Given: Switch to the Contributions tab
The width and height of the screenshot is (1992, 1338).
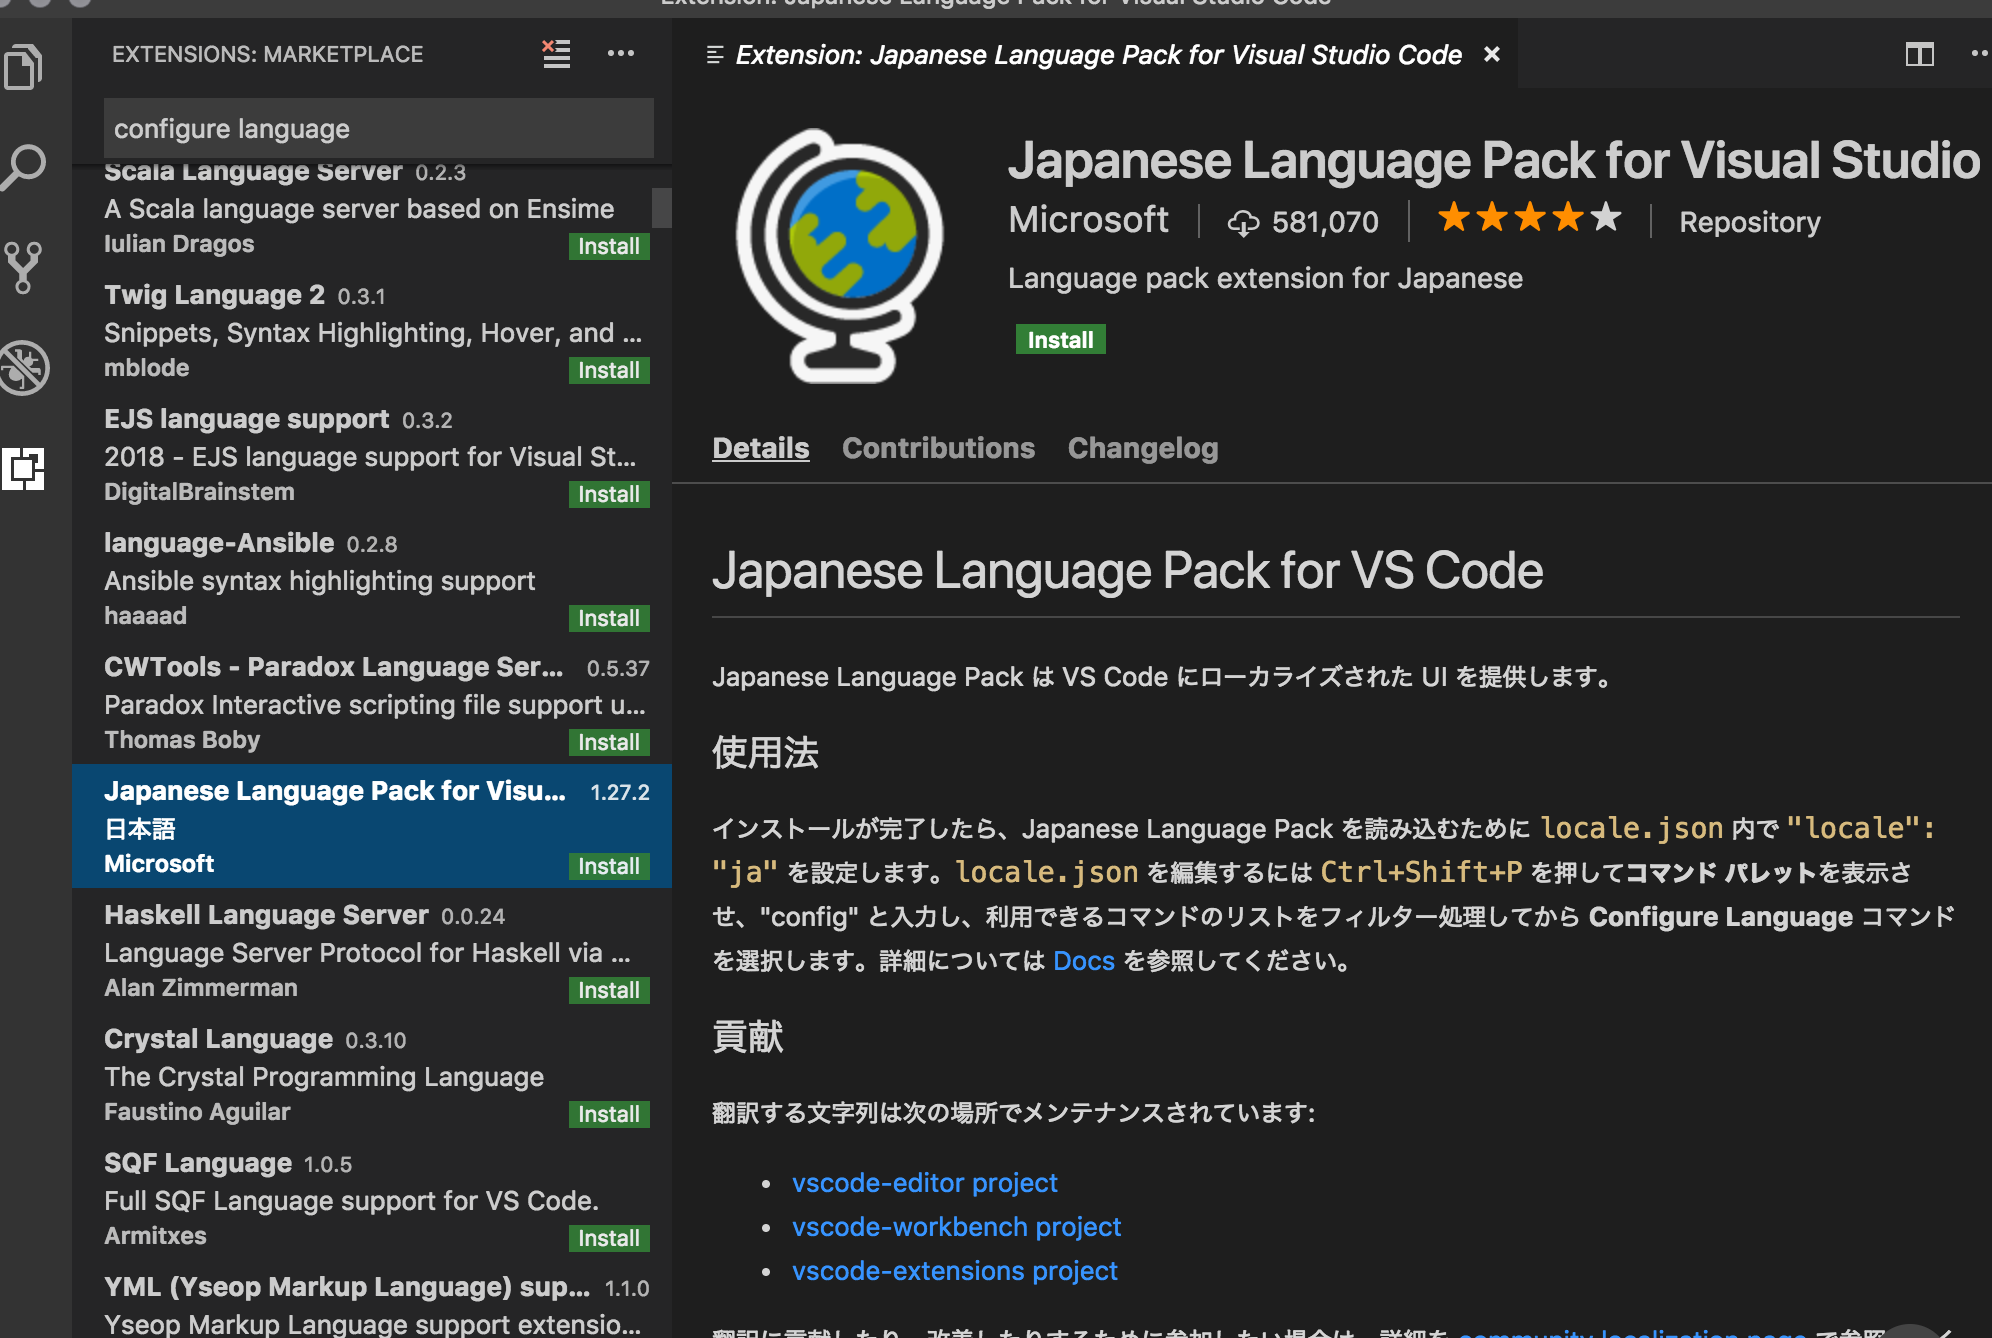Looking at the screenshot, I should click(938, 446).
